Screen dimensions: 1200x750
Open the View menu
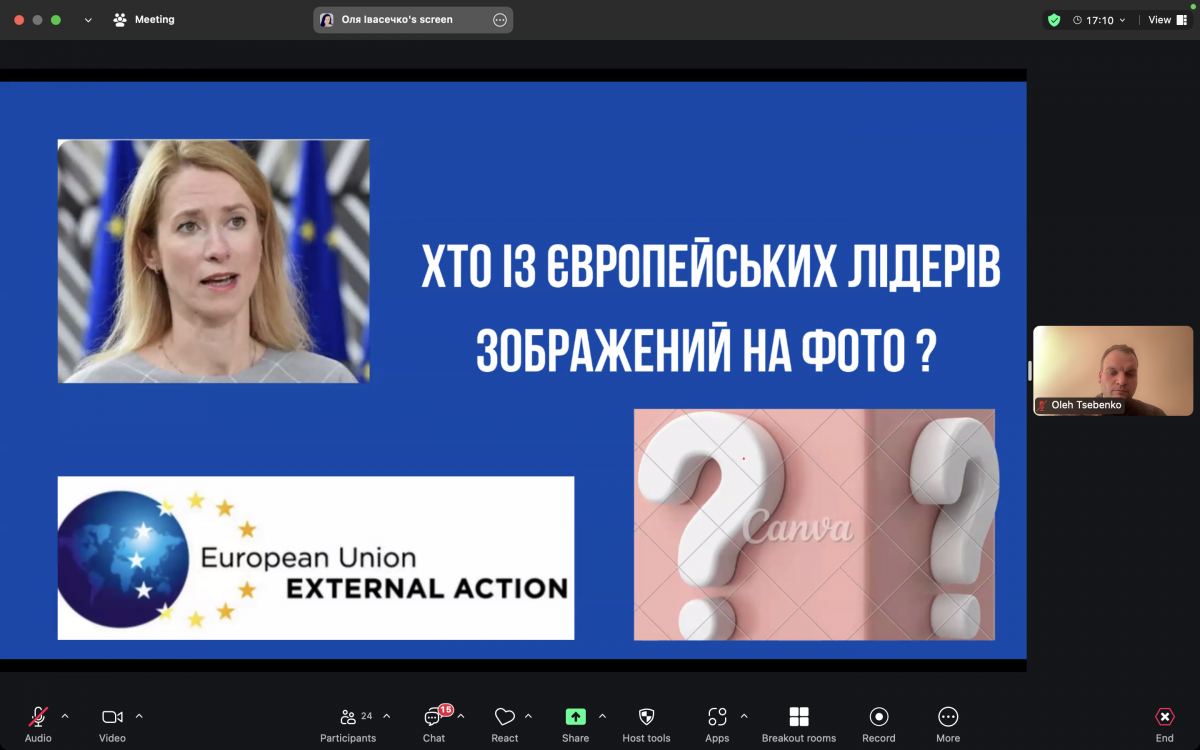click(x=1165, y=19)
